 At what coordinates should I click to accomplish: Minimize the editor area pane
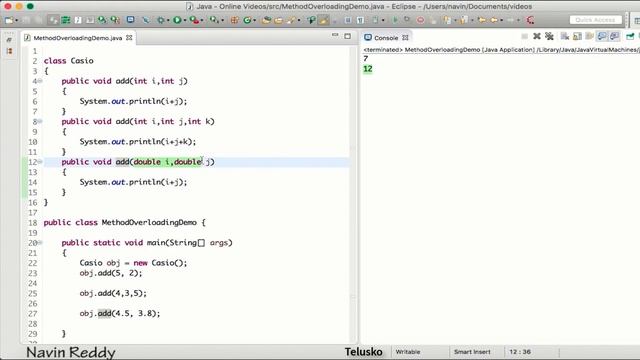point(335,36)
